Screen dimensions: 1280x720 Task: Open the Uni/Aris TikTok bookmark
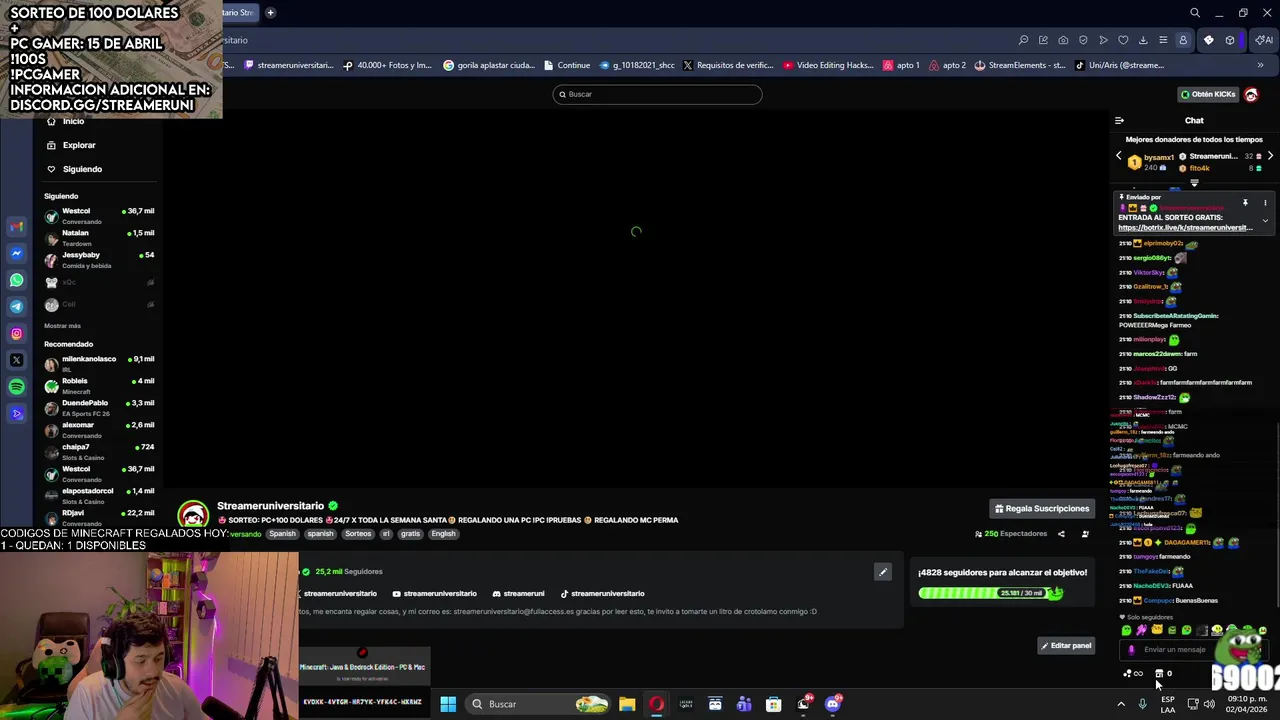[x=1120, y=65]
